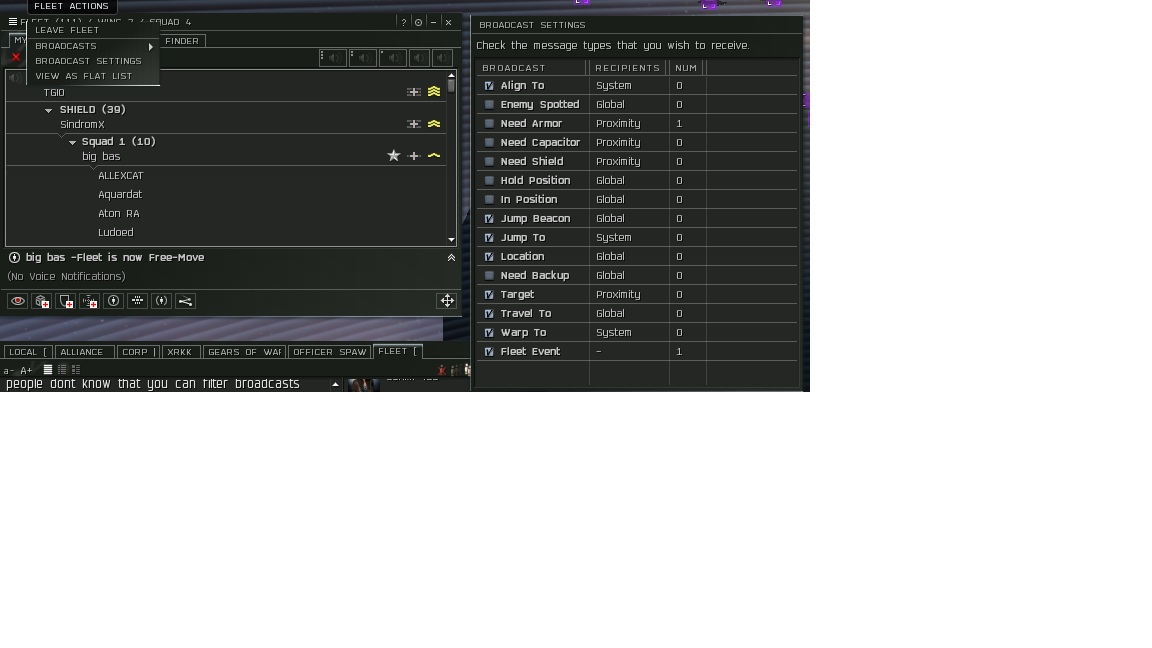
Task: Open the Gears of War chat tab
Action: click(245, 352)
